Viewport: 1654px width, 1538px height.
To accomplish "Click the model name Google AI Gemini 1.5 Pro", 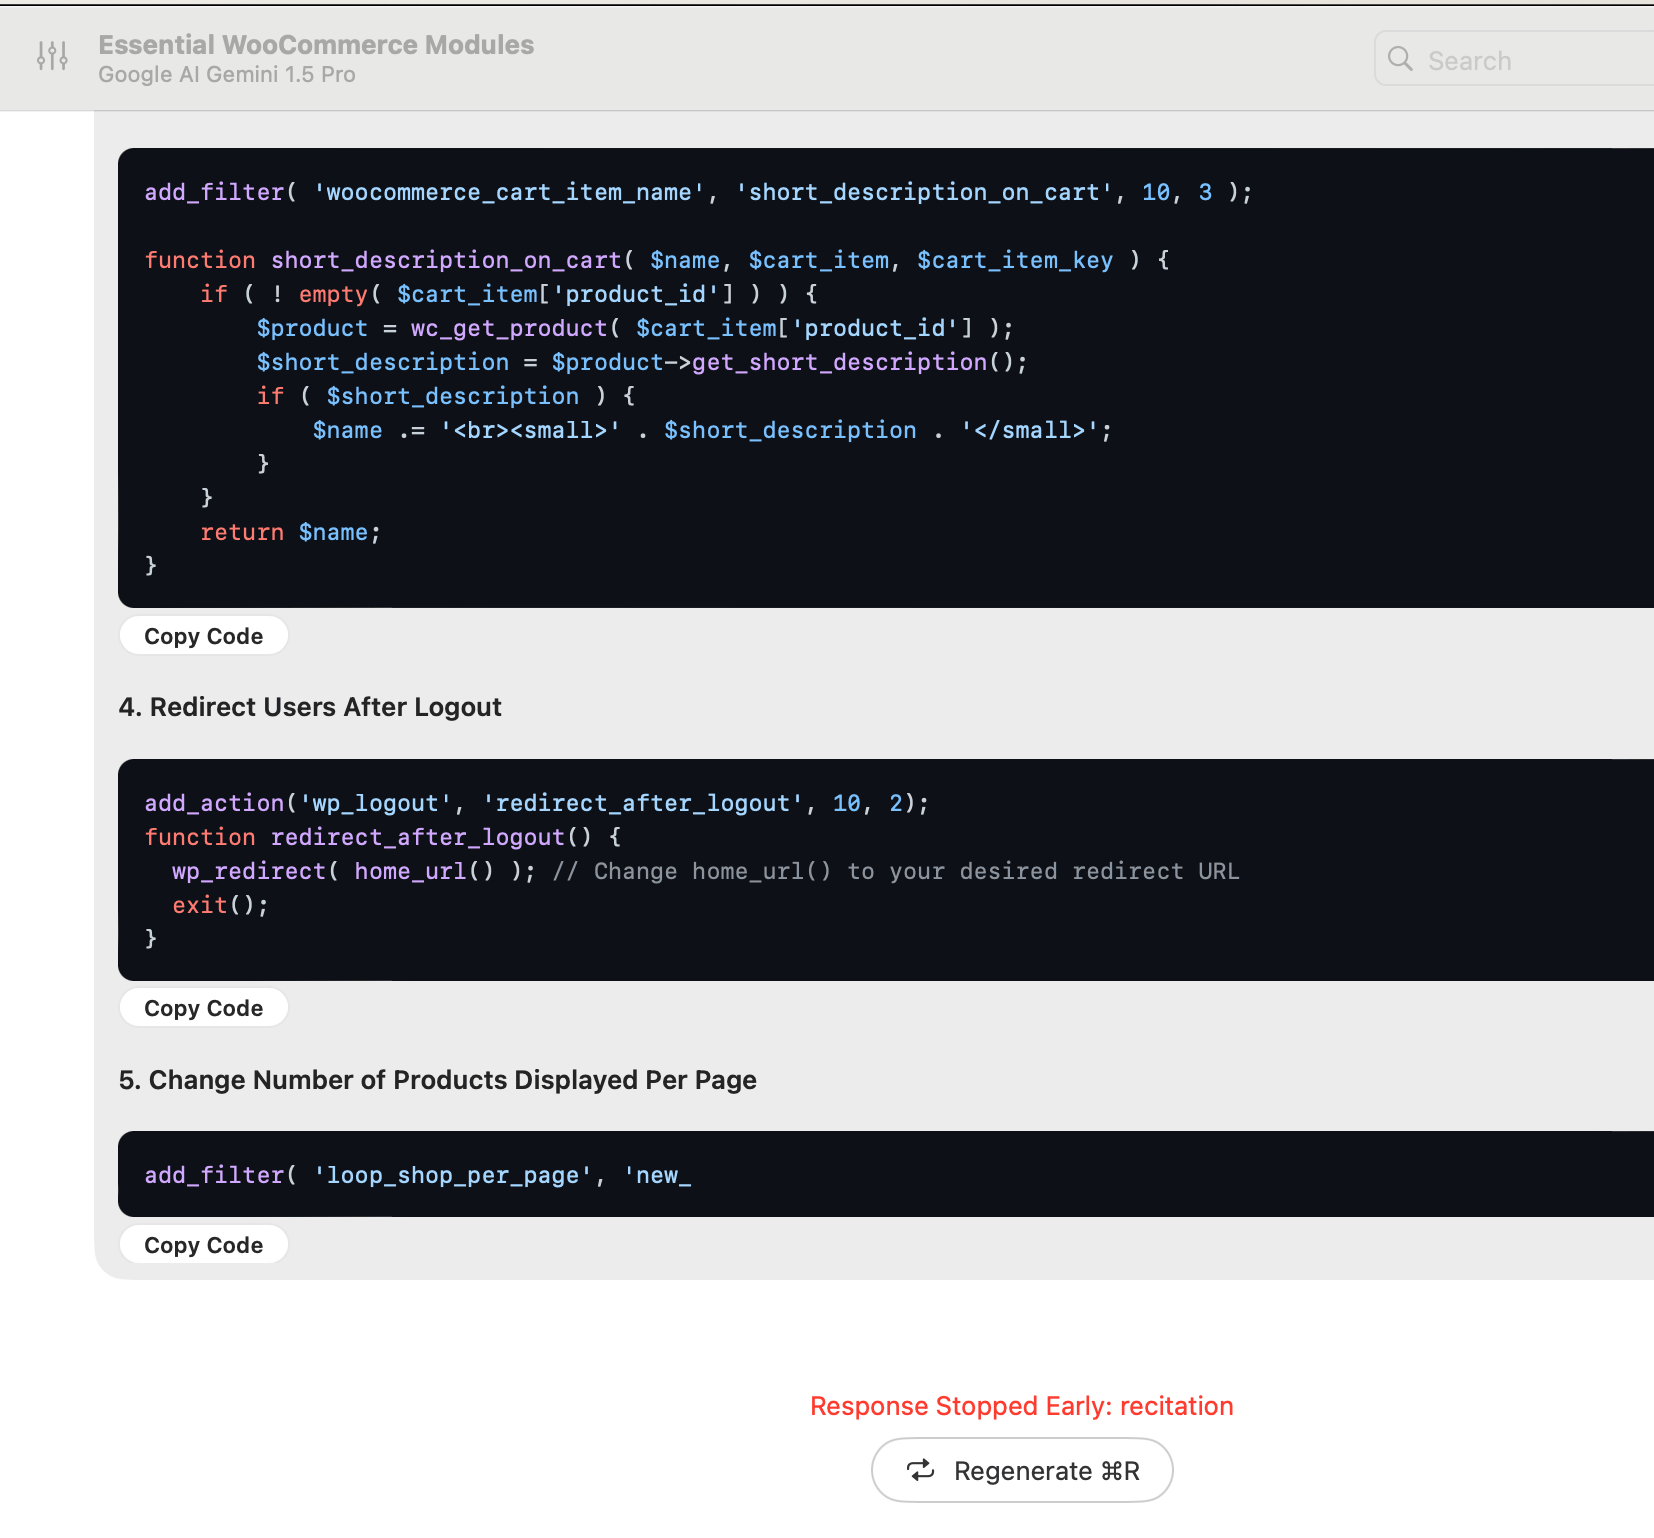I will tap(227, 75).
